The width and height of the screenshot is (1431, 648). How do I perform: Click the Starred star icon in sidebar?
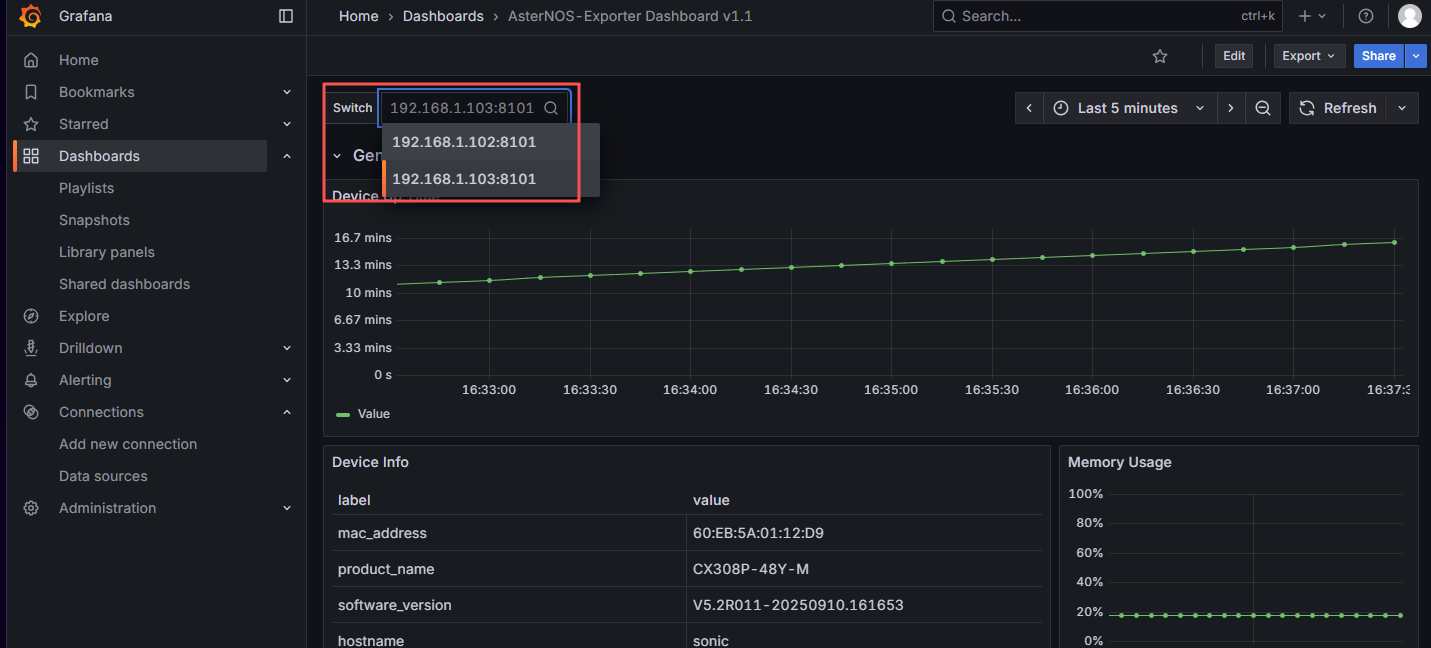[31, 124]
